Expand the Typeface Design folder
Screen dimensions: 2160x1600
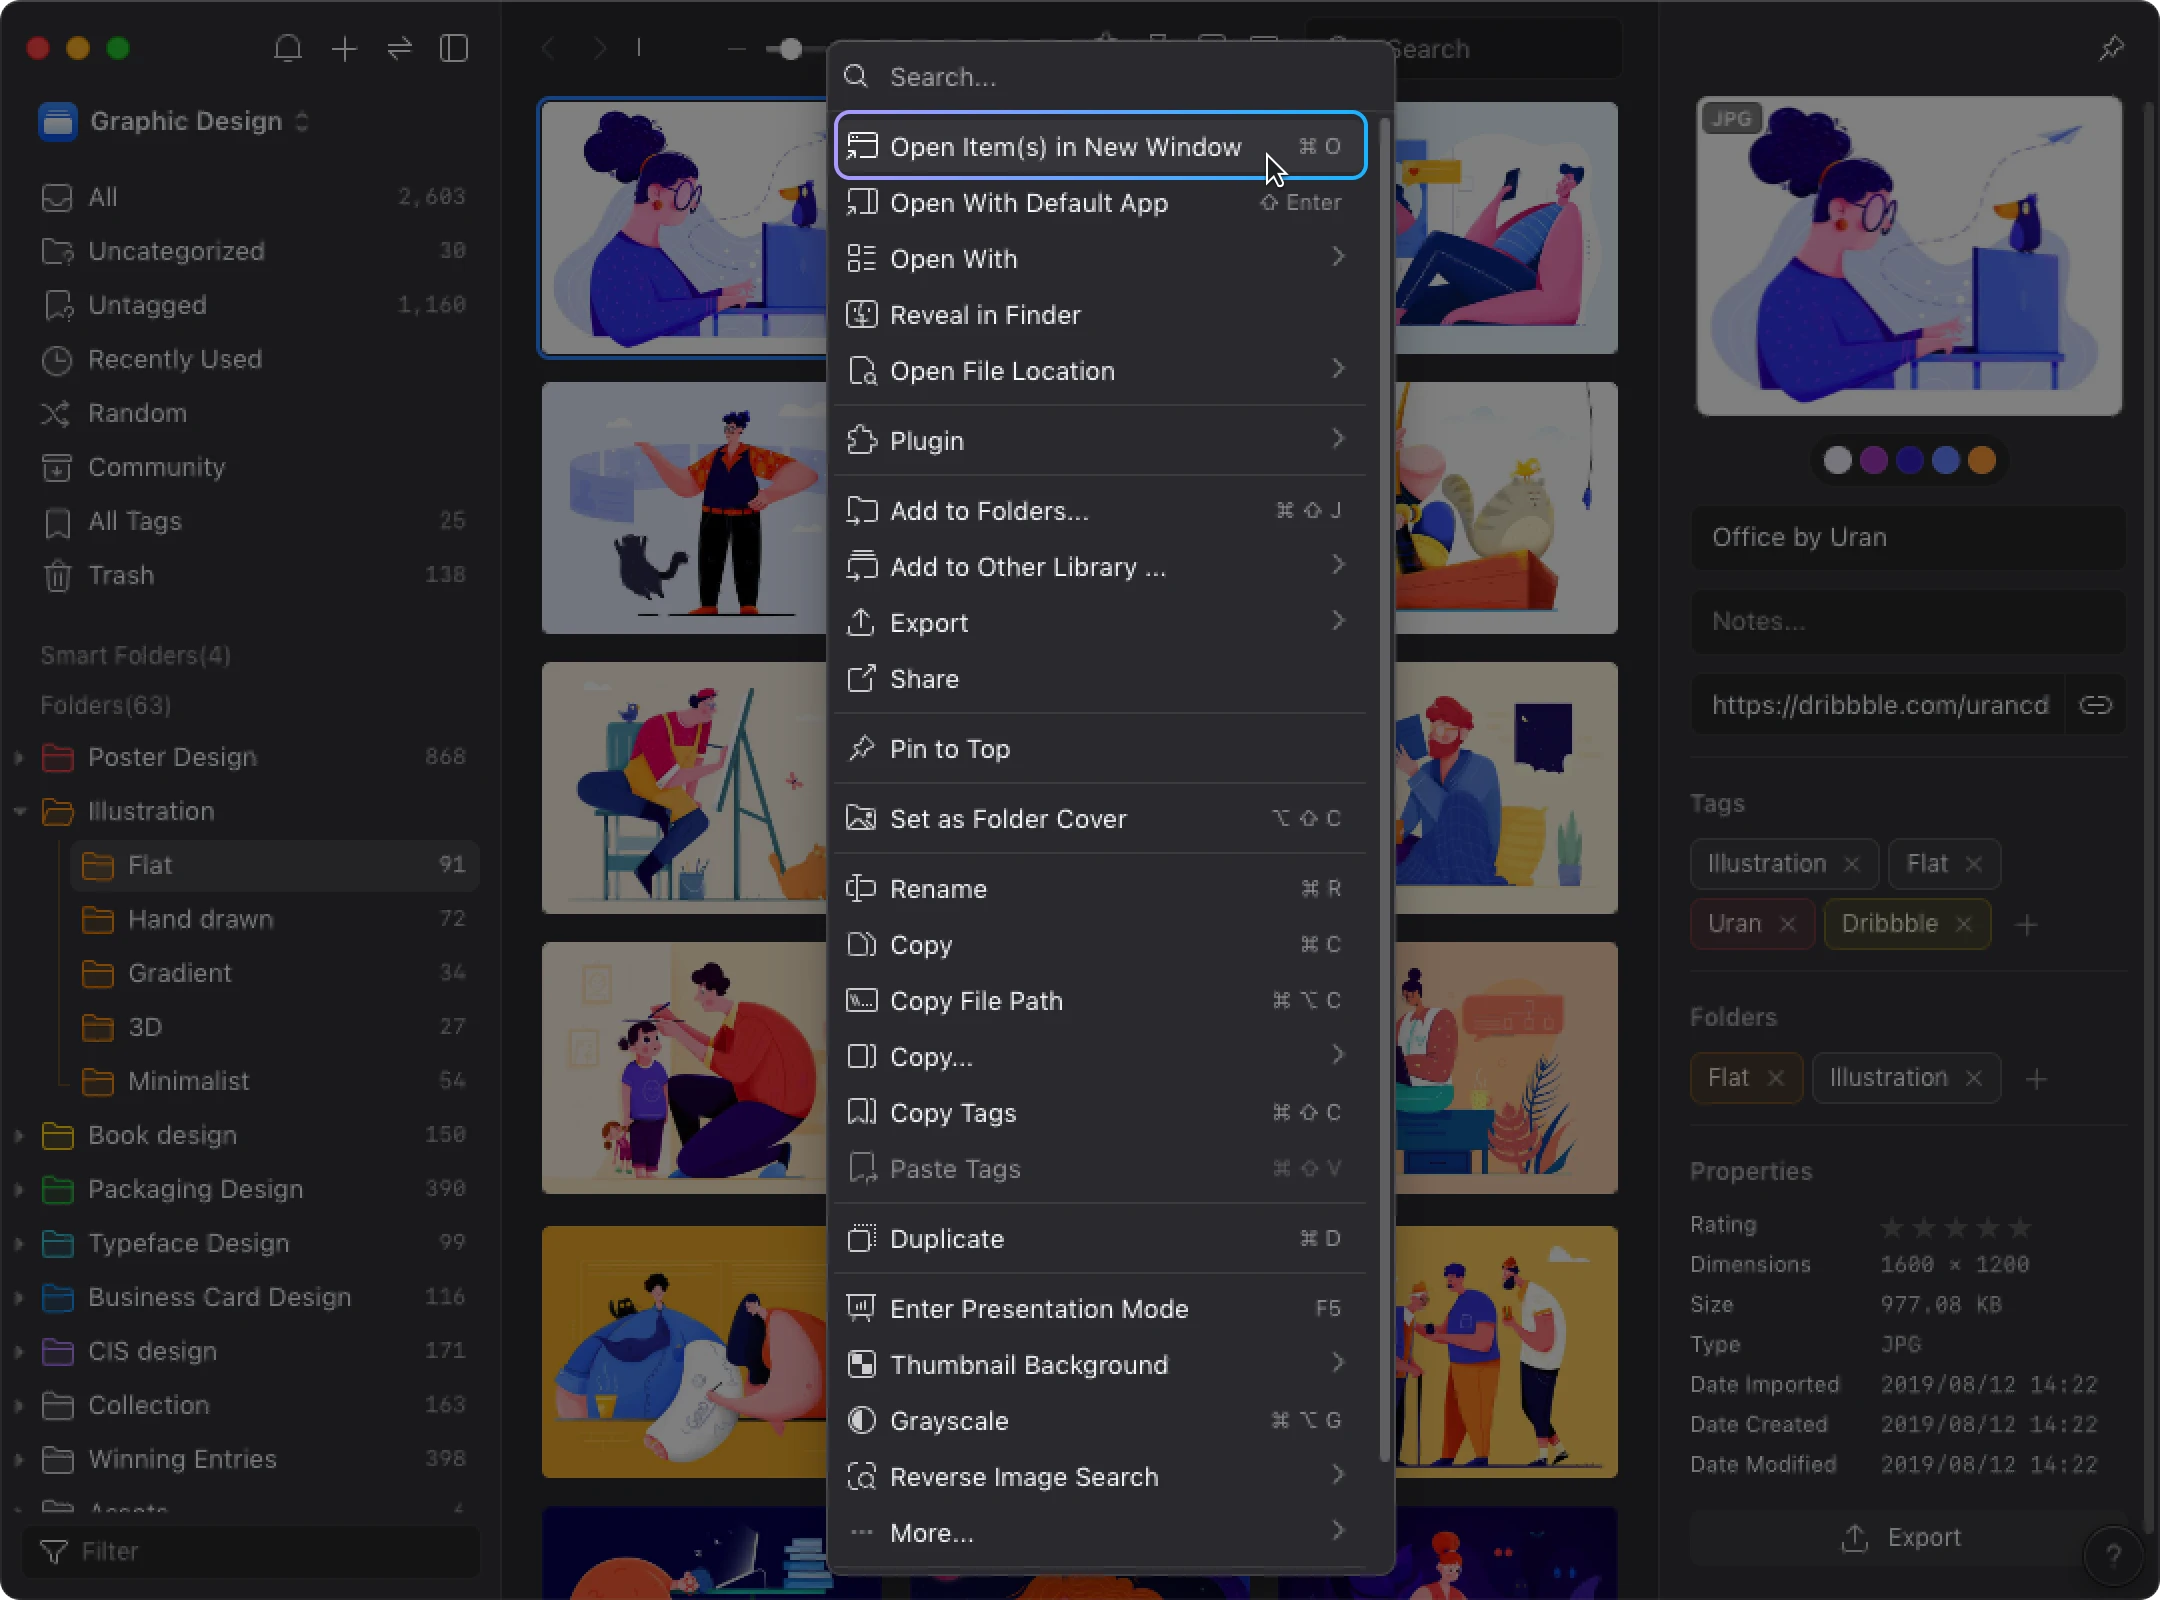tap(19, 1243)
